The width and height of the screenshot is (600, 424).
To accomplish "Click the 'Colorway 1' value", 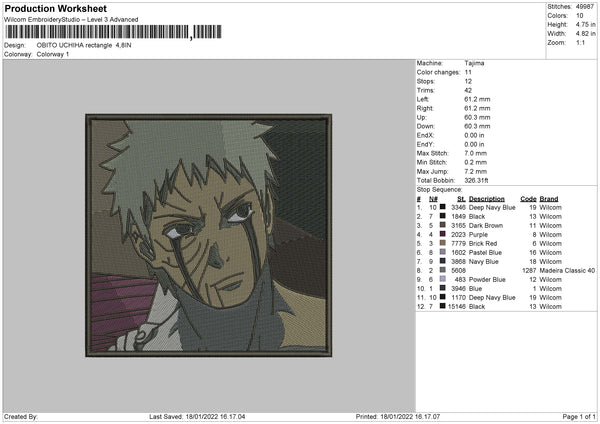I will click(x=53, y=54).
